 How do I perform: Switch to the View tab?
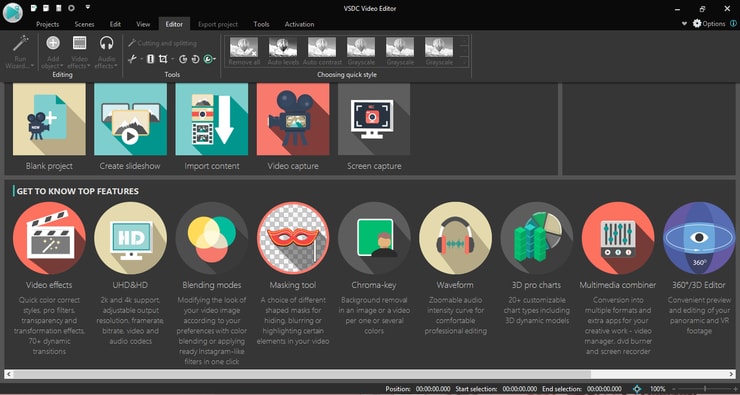click(143, 24)
